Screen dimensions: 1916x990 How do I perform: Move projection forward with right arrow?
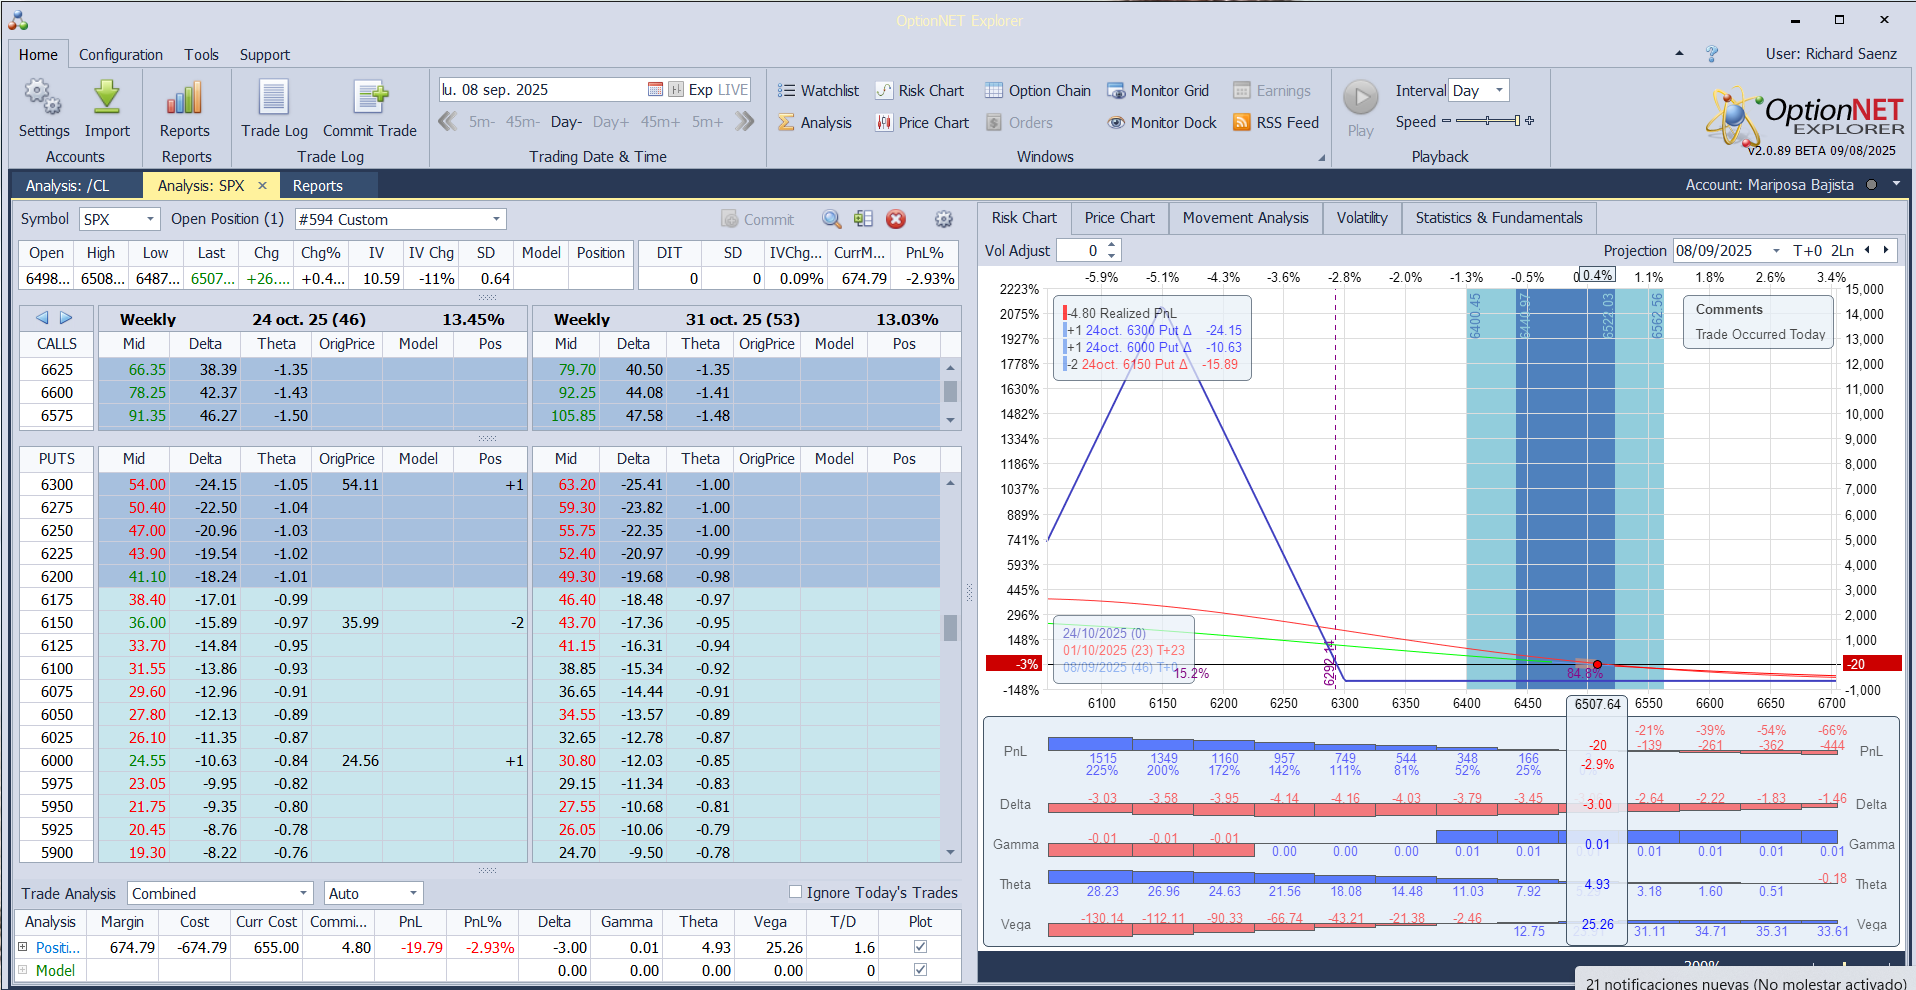tap(1886, 251)
